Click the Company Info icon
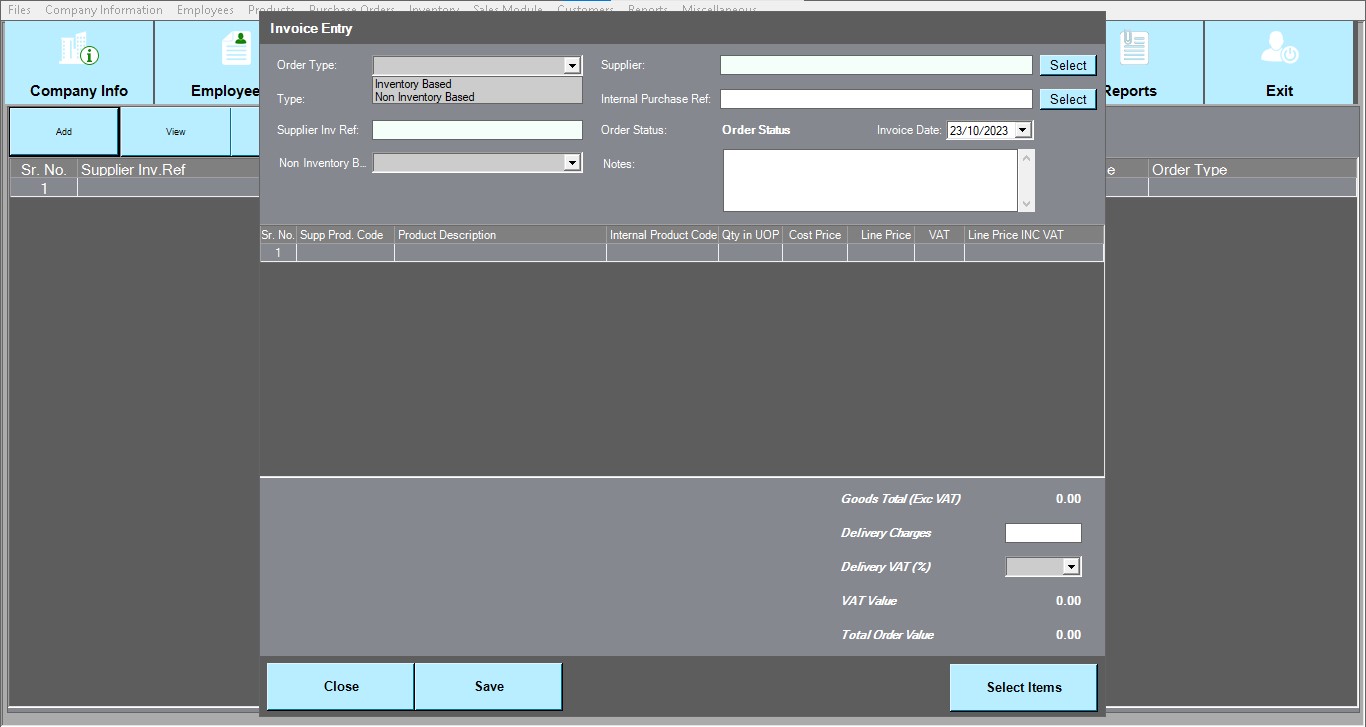Screen dimensions: 1366x727 point(79,62)
